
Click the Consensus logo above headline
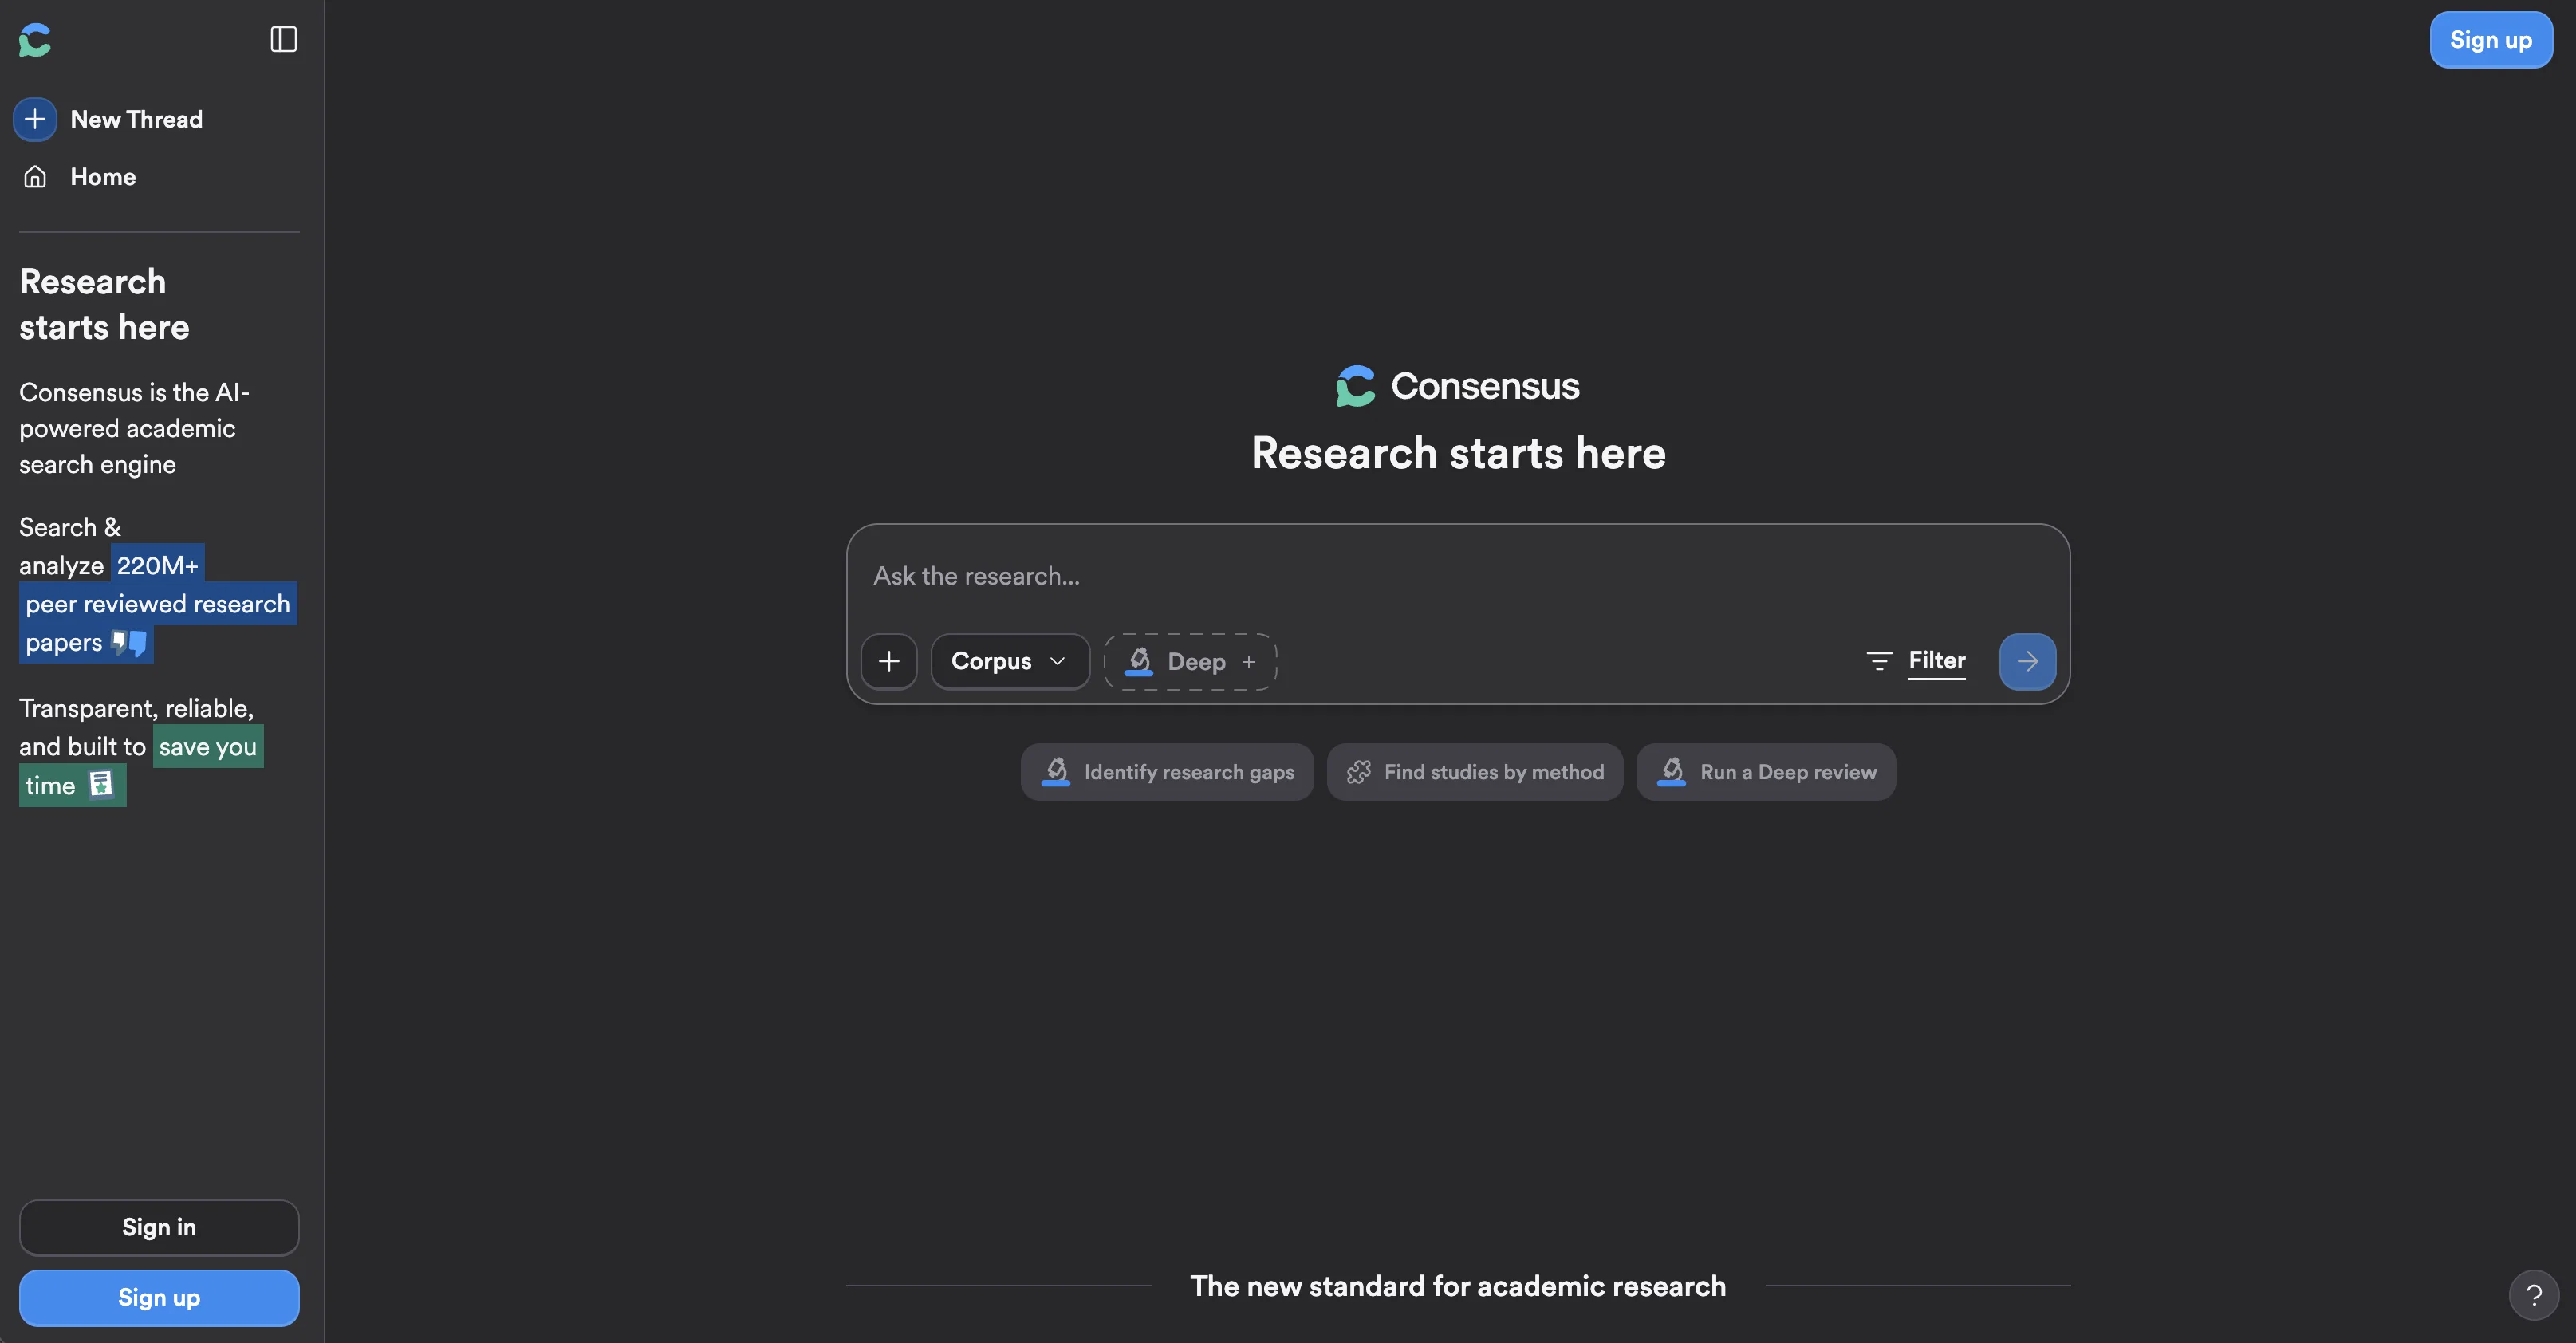[x=1458, y=386]
